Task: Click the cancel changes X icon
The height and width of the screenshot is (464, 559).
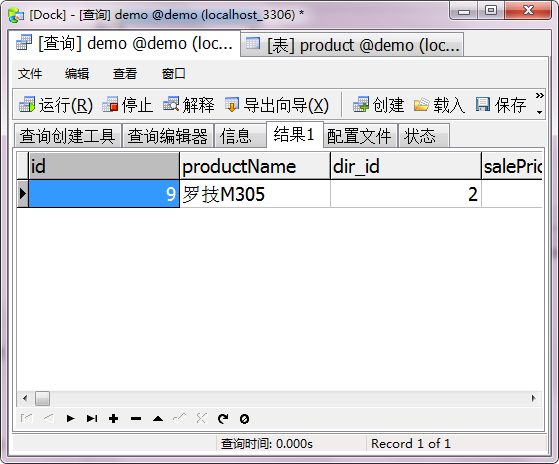Action: pos(201,418)
